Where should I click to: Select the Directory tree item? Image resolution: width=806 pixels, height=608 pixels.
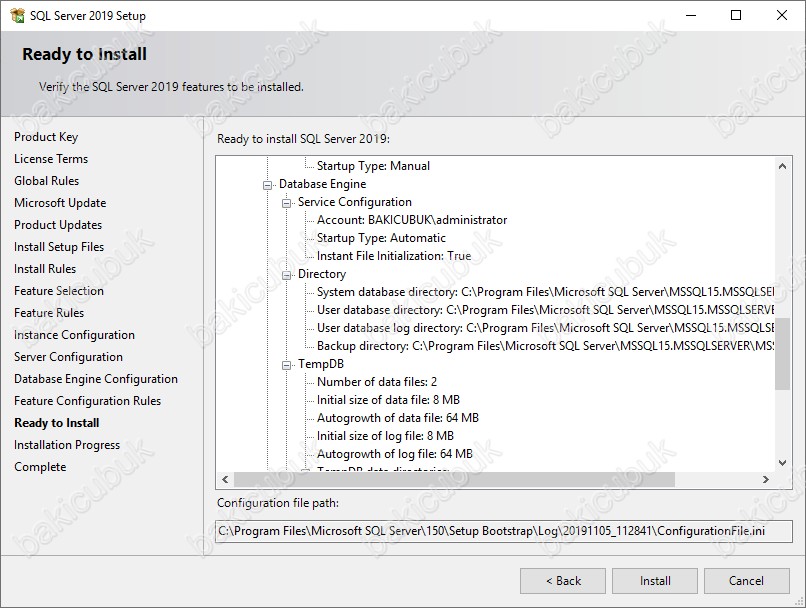coord(322,274)
